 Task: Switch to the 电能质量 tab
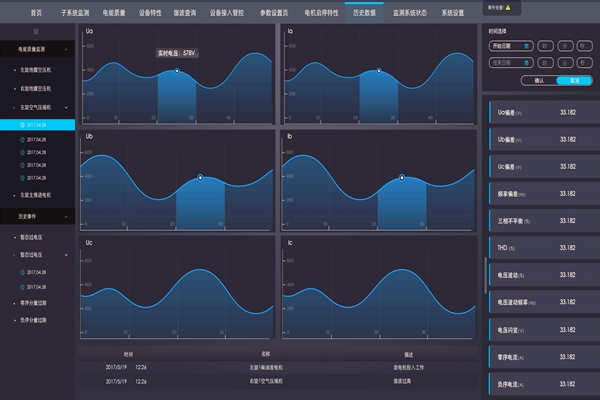[x=115, y=12]
